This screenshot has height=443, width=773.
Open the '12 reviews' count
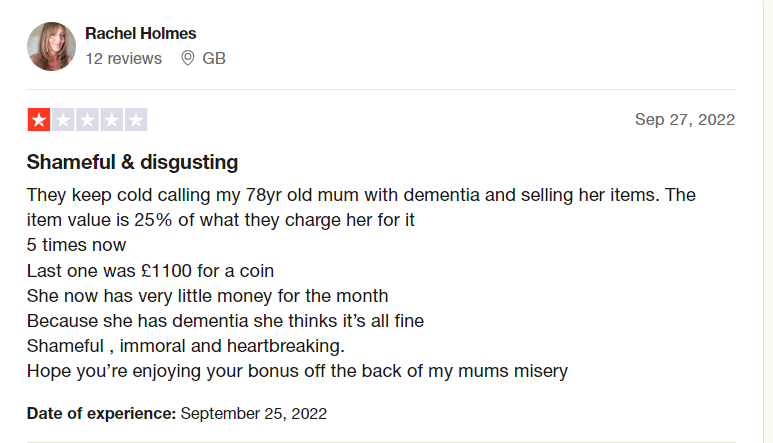point(124,59)
